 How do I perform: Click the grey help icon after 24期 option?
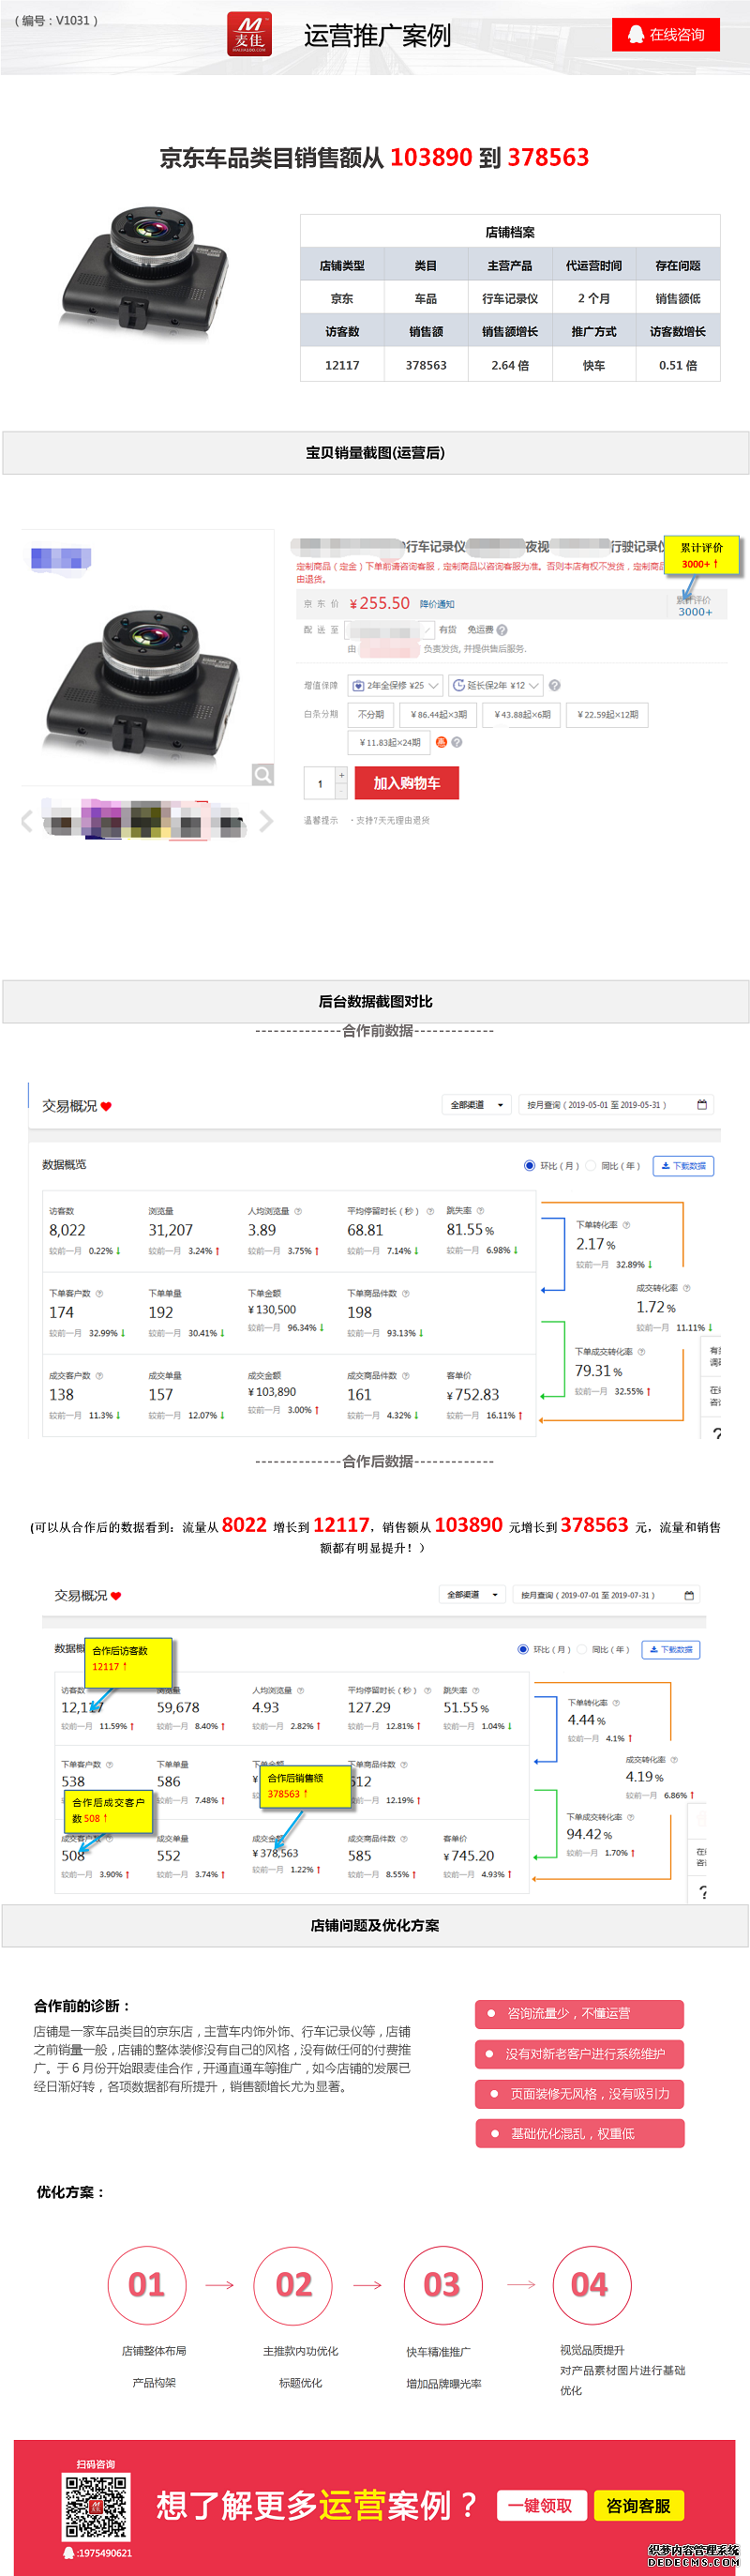click(457, 742)
